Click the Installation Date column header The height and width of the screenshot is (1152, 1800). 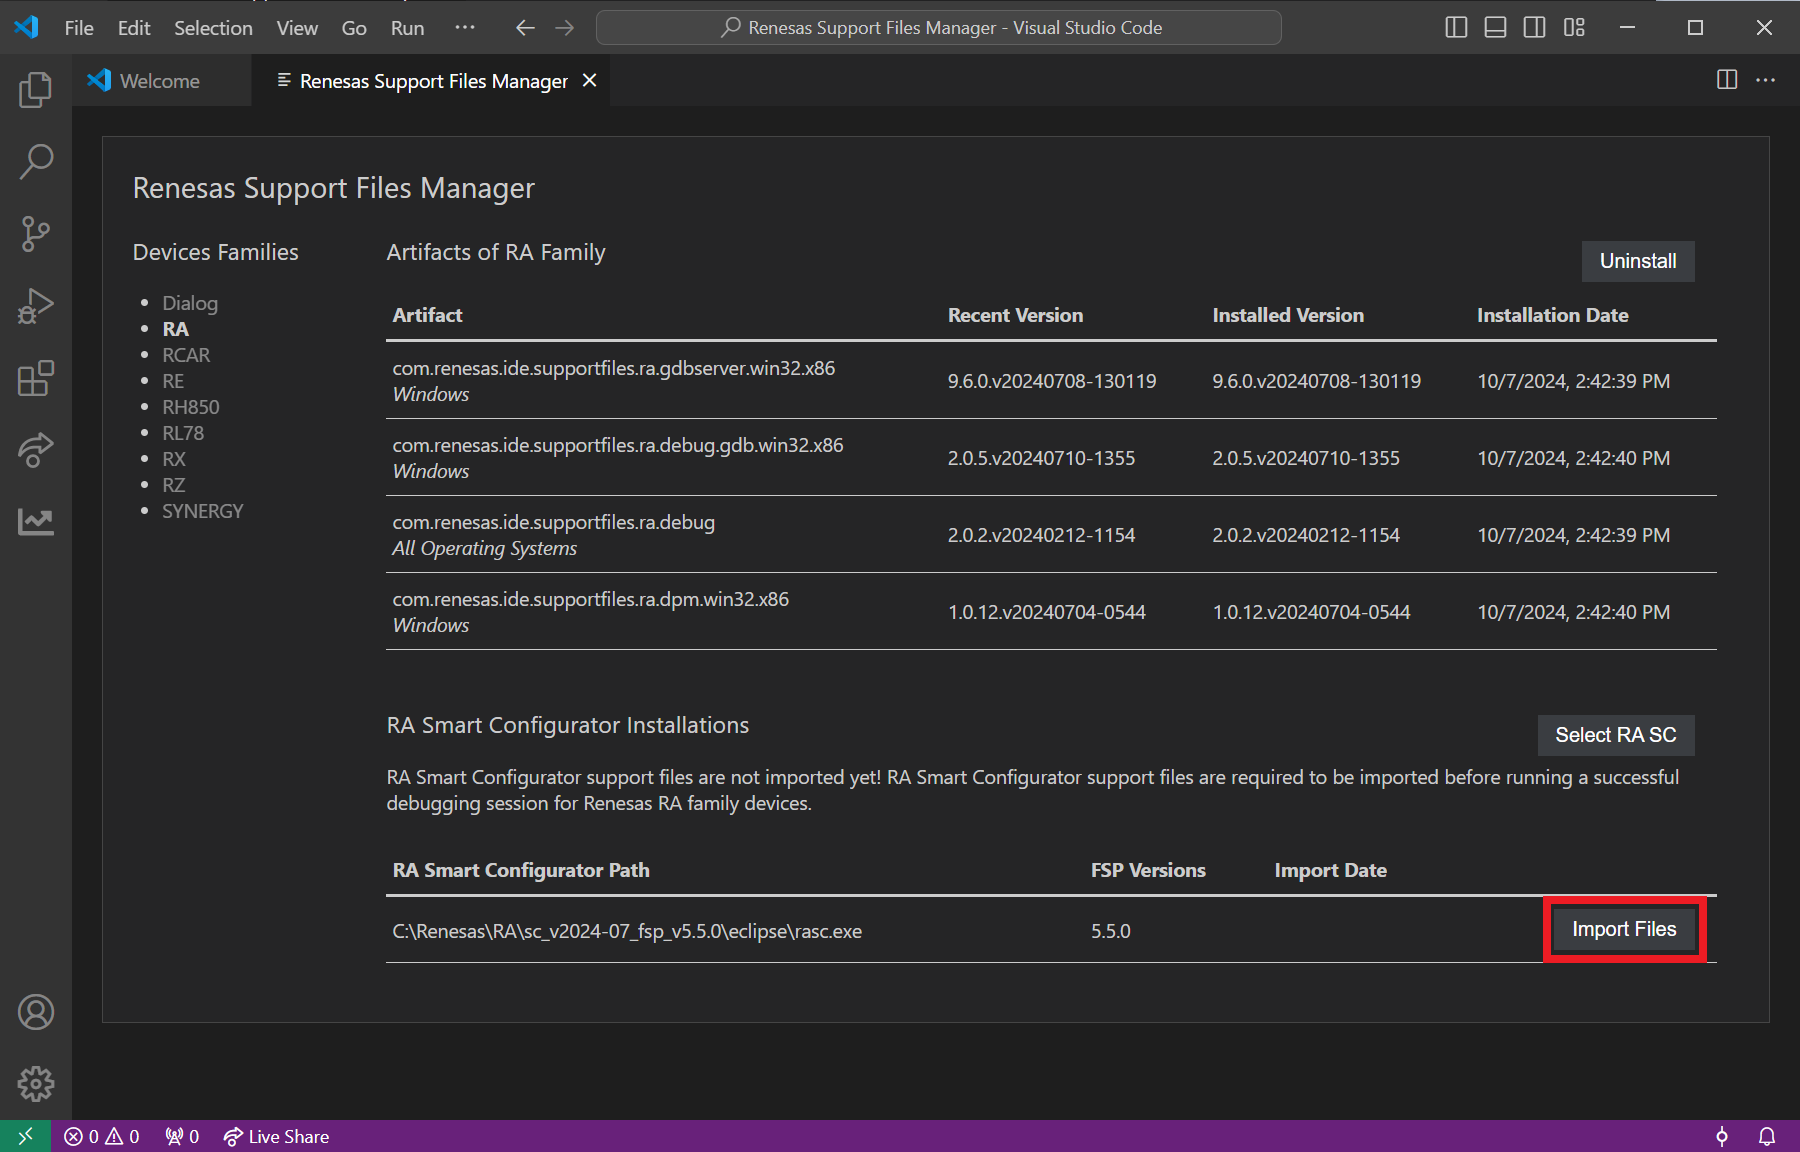(x=1553, y=315)
